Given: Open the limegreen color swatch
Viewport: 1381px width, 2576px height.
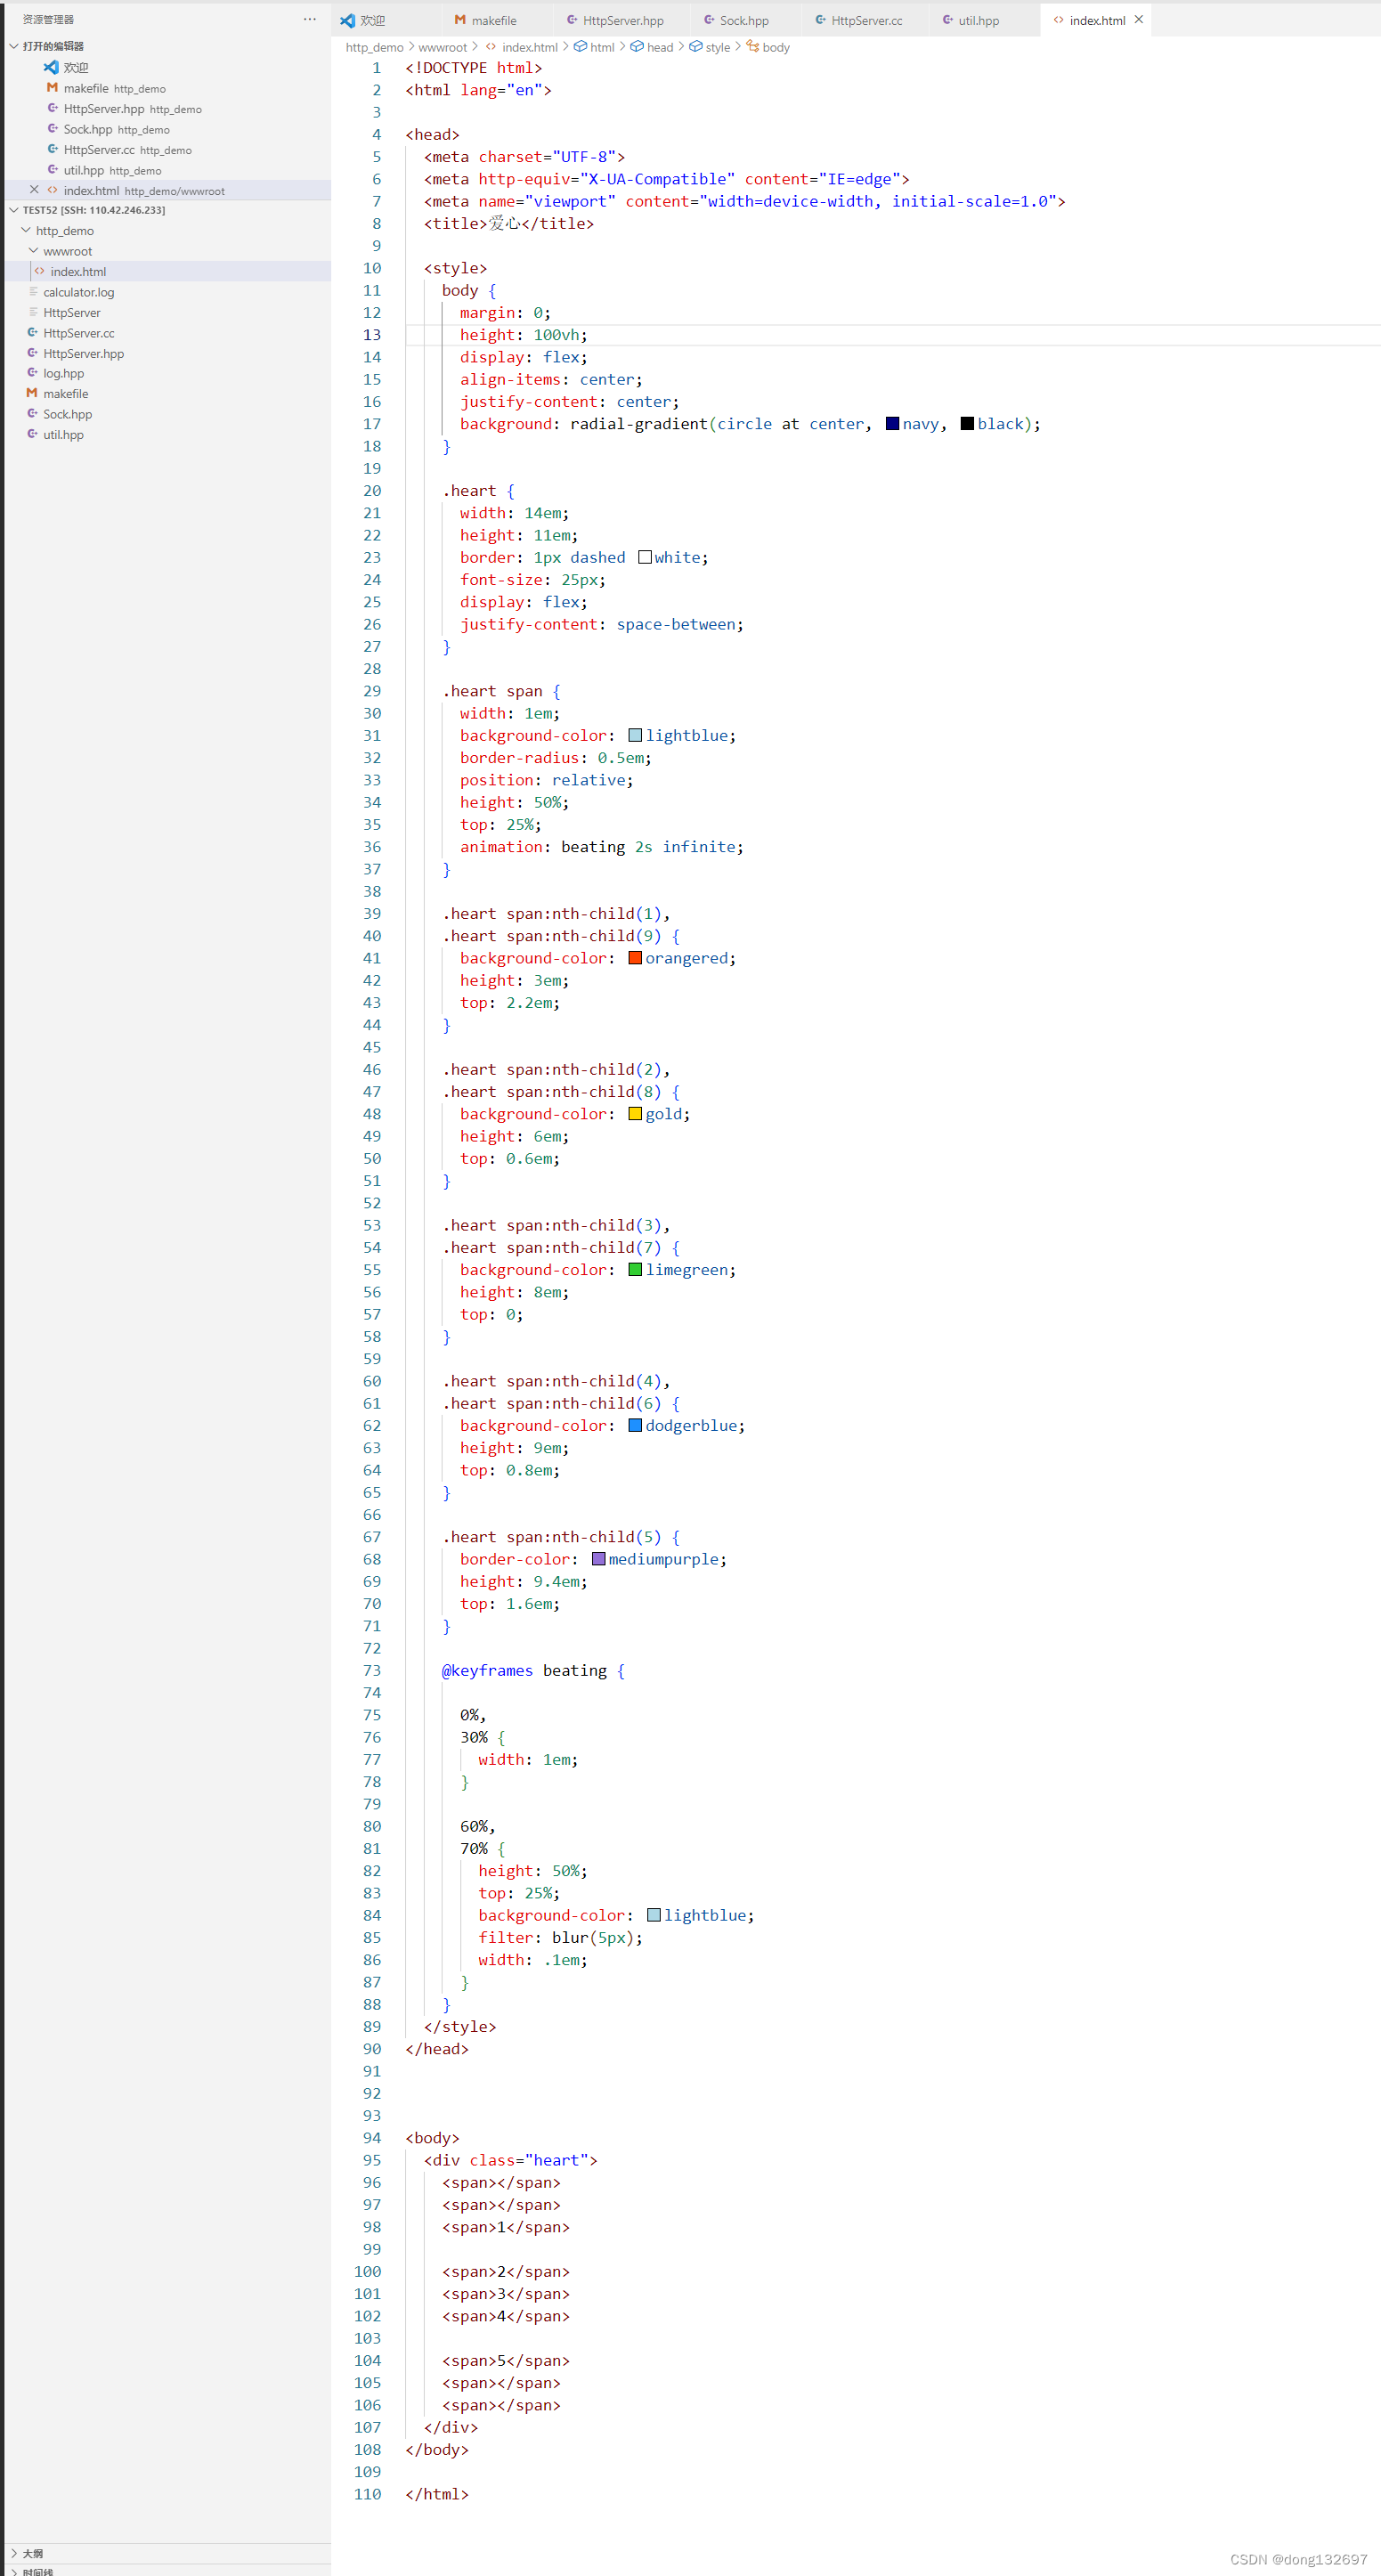Looking at the screenshot, I should point(635,1269).
